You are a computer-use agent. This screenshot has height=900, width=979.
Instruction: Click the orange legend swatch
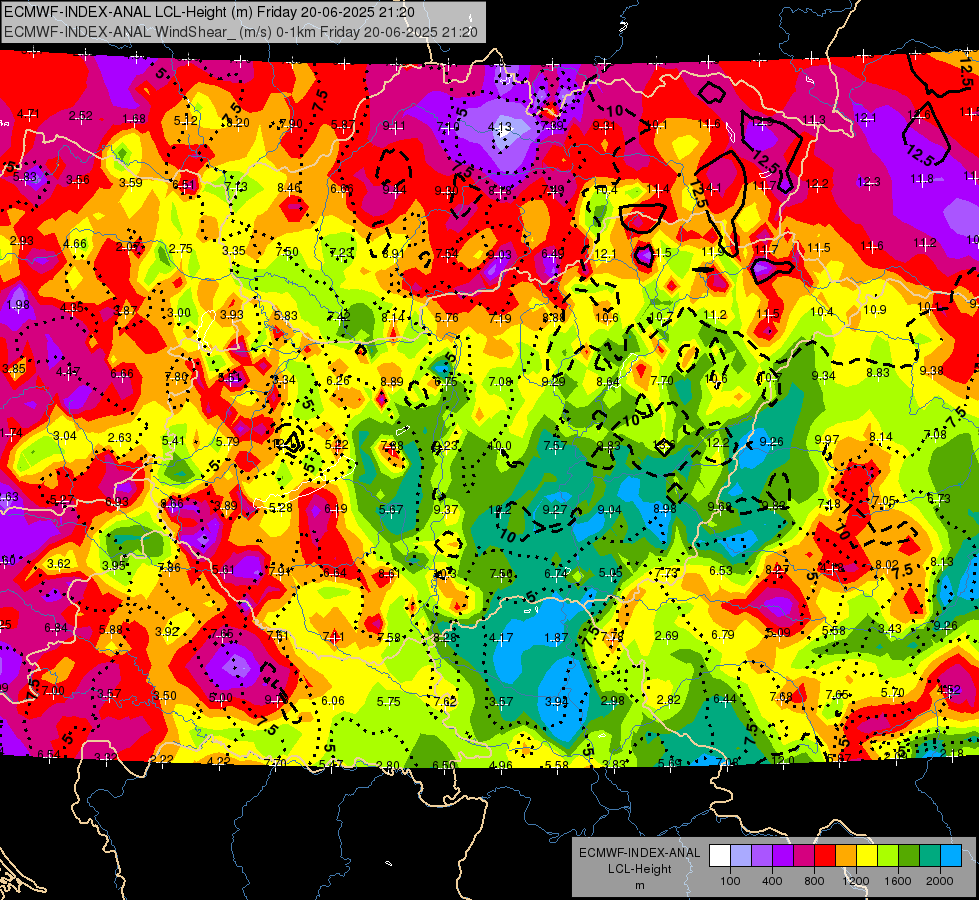[846, 856]
